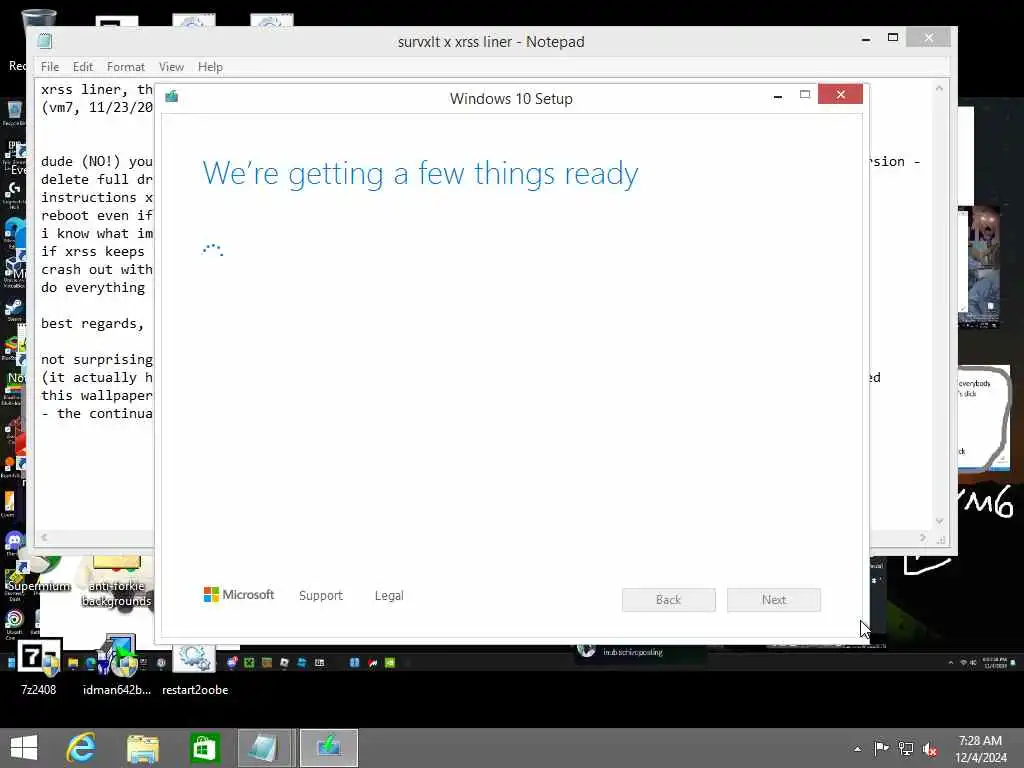Open the network tray icon
The image size is (1024, 768).
click(906, 748)
